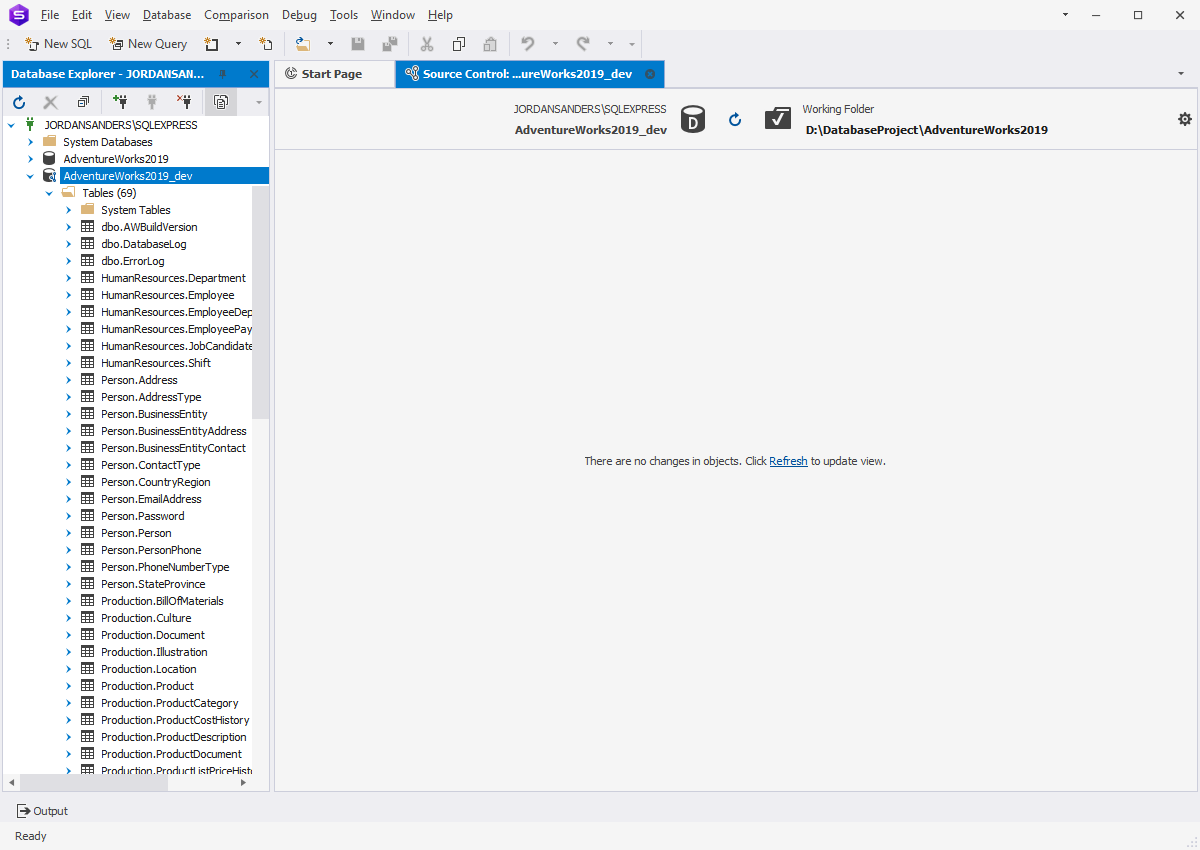Collapse the JORDANSANDERS\SQLEXPRESS server node
Screen dimensions: 1200x850
coord(11,125)
